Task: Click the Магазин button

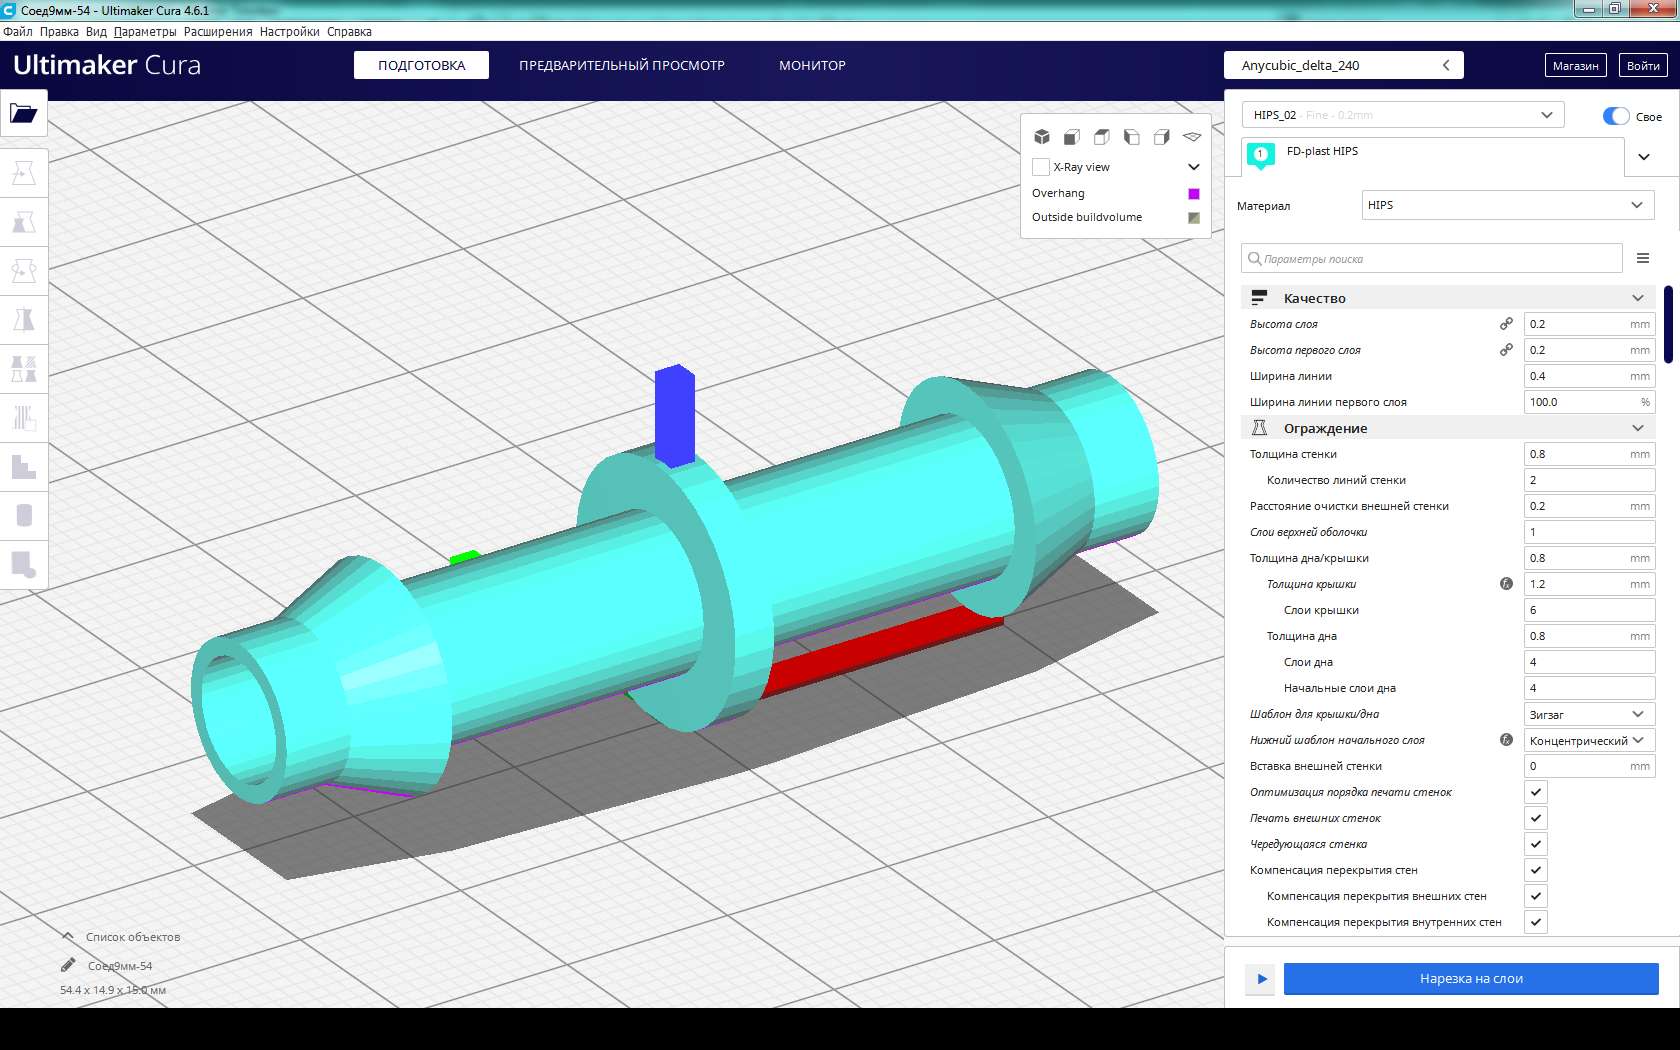Action: 1575,65
